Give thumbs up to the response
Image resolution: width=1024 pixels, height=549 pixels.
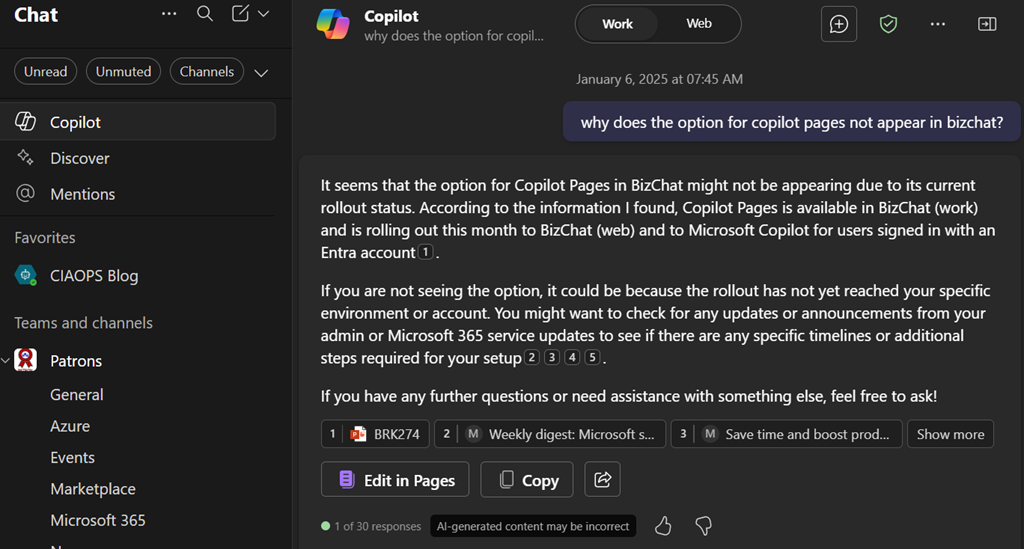[663, 525]
